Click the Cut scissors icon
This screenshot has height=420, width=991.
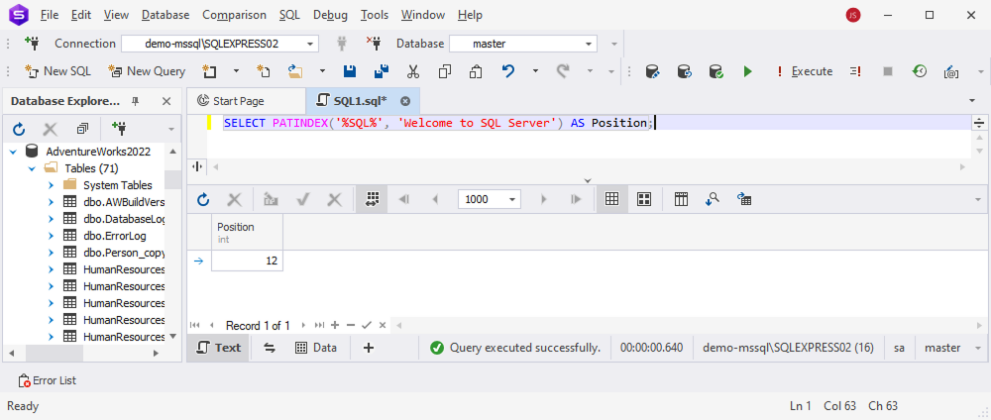[412, 71]
